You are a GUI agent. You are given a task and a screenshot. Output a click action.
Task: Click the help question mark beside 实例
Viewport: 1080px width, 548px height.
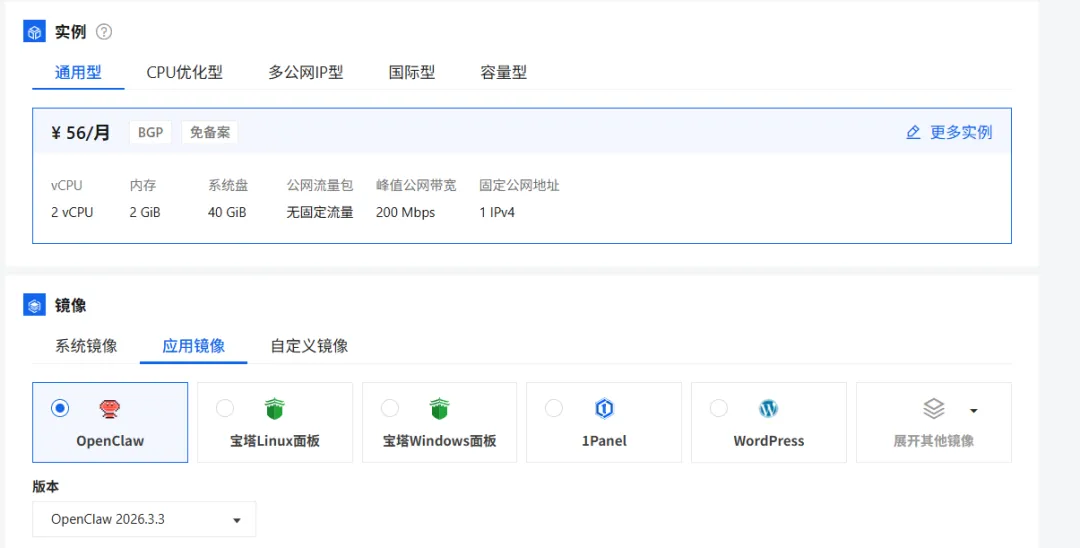point(104,32)
